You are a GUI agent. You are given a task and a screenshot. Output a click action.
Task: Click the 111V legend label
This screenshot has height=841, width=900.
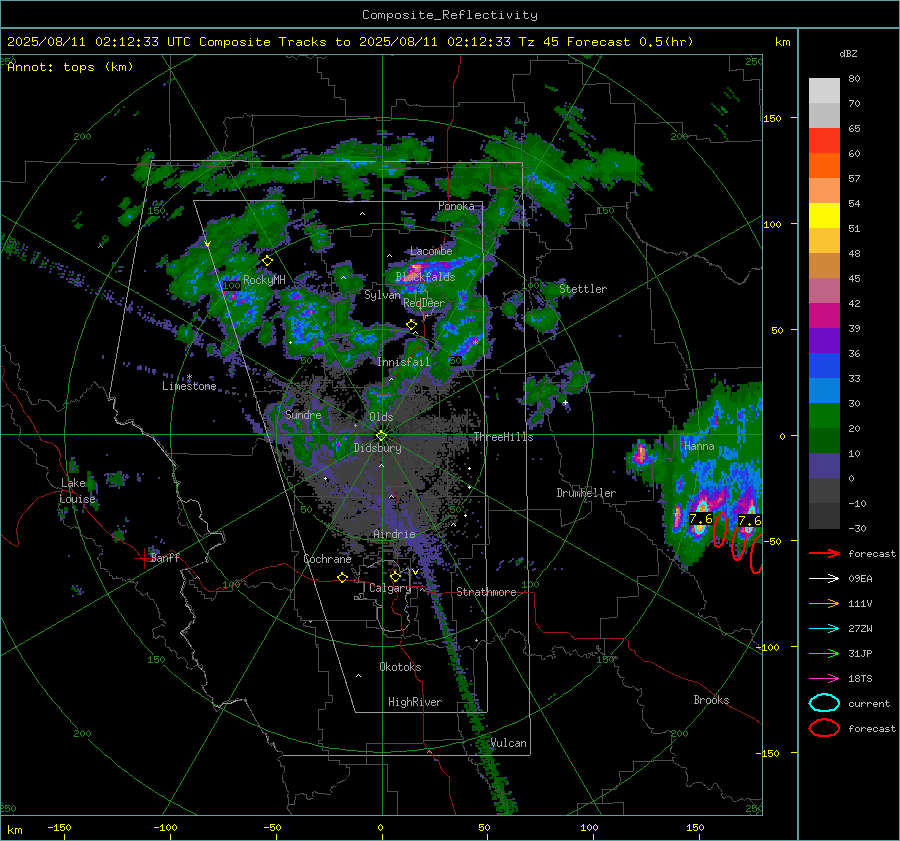(x=860, y=603)
